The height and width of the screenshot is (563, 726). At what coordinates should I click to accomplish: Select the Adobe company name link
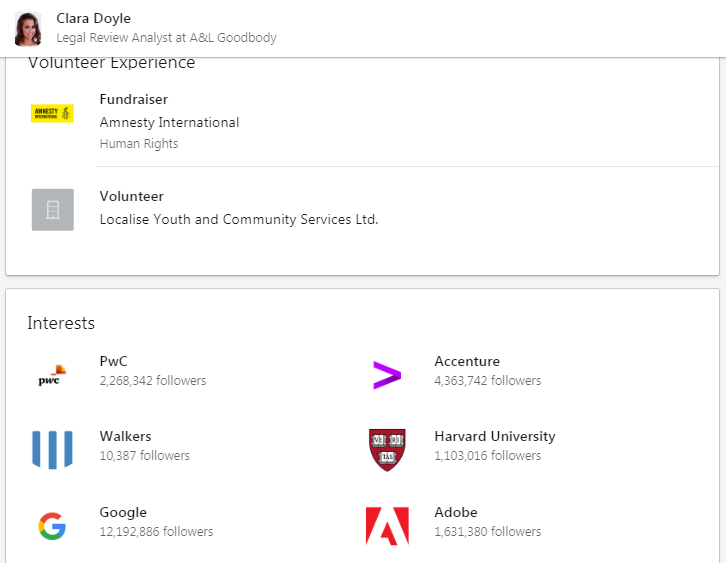[x=456, y=512]
